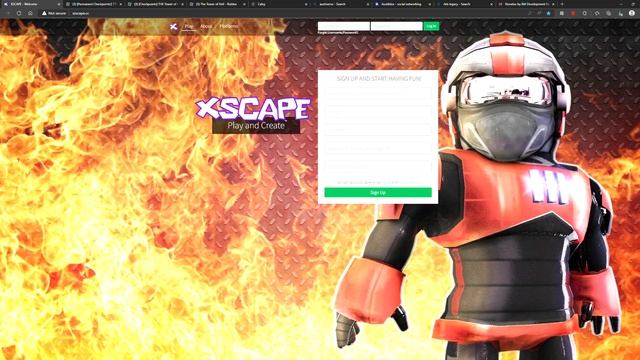Open the About nav link
640x360 pixels.
pos(206,26)
